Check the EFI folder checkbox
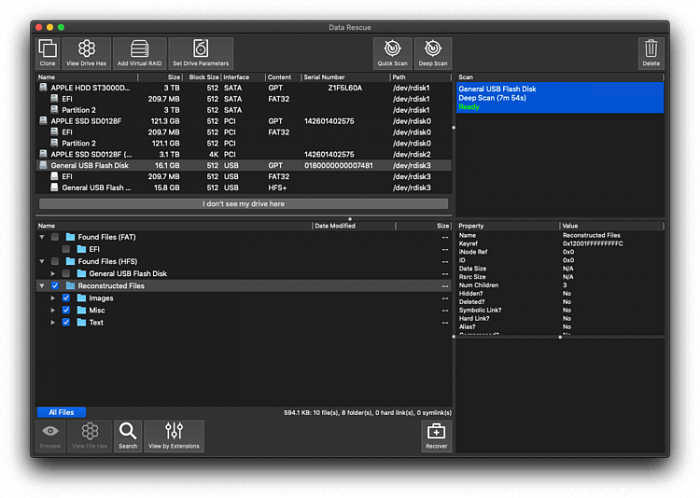The height and width of the screenshot is (498, 700). coord(66,249)
